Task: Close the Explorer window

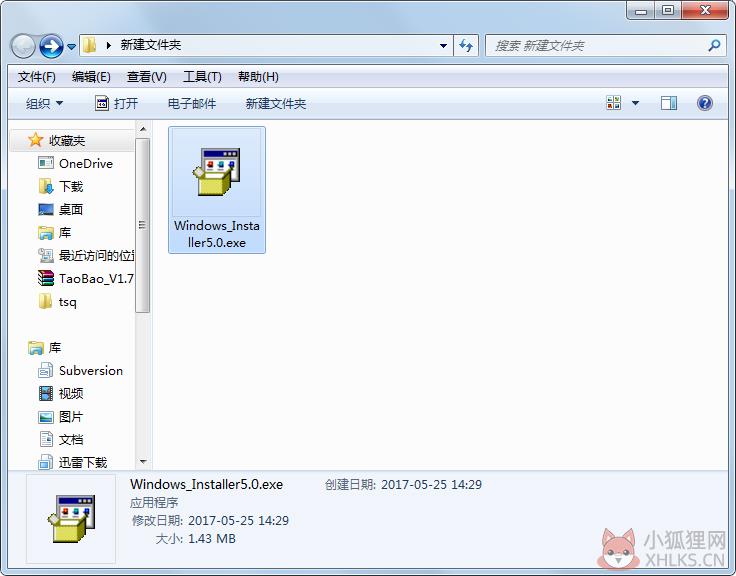Action: 705,10
